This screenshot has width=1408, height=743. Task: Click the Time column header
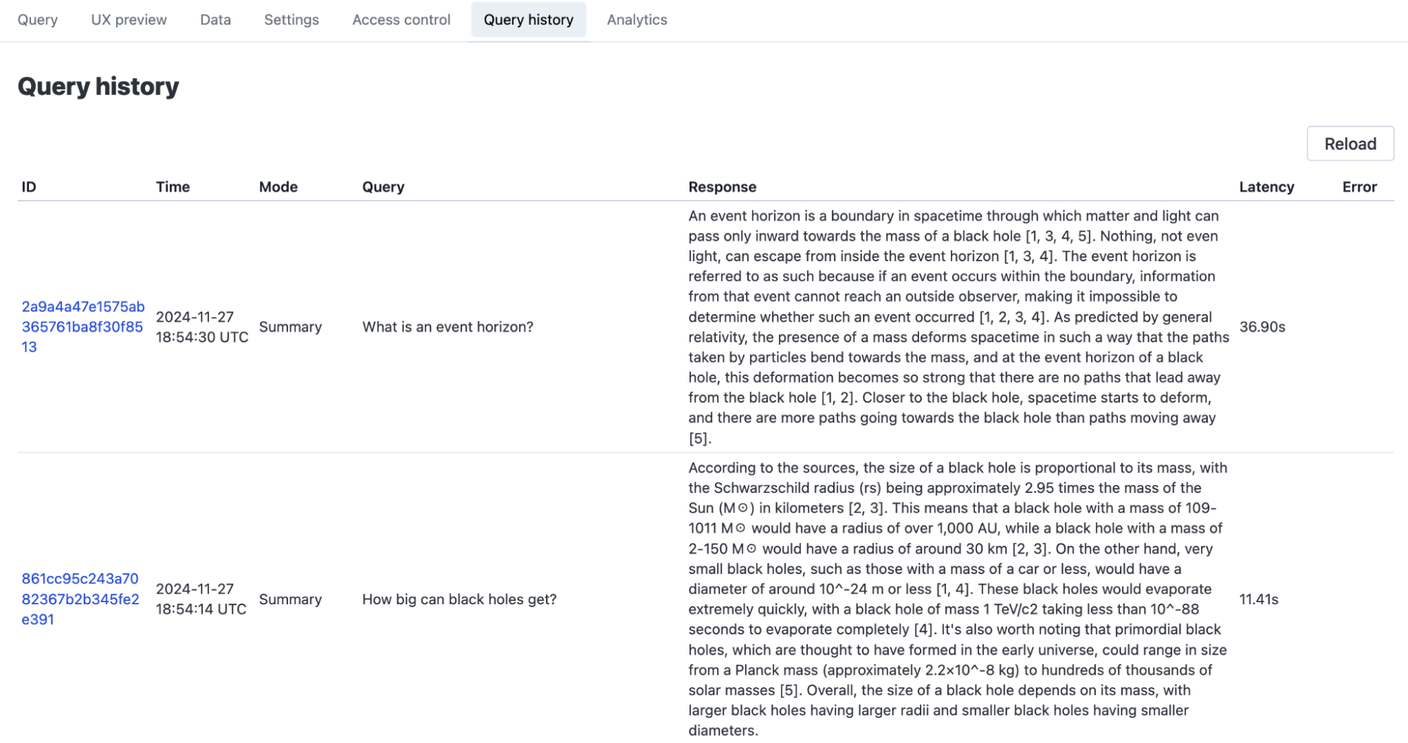click(x=173, y=187)
